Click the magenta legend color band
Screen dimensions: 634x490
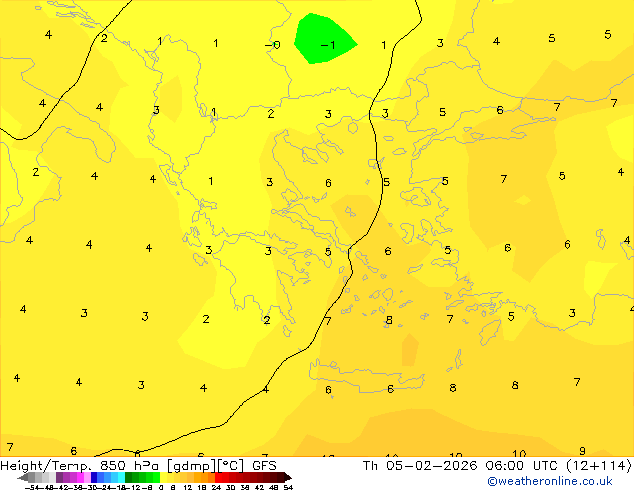click(80, 477)
